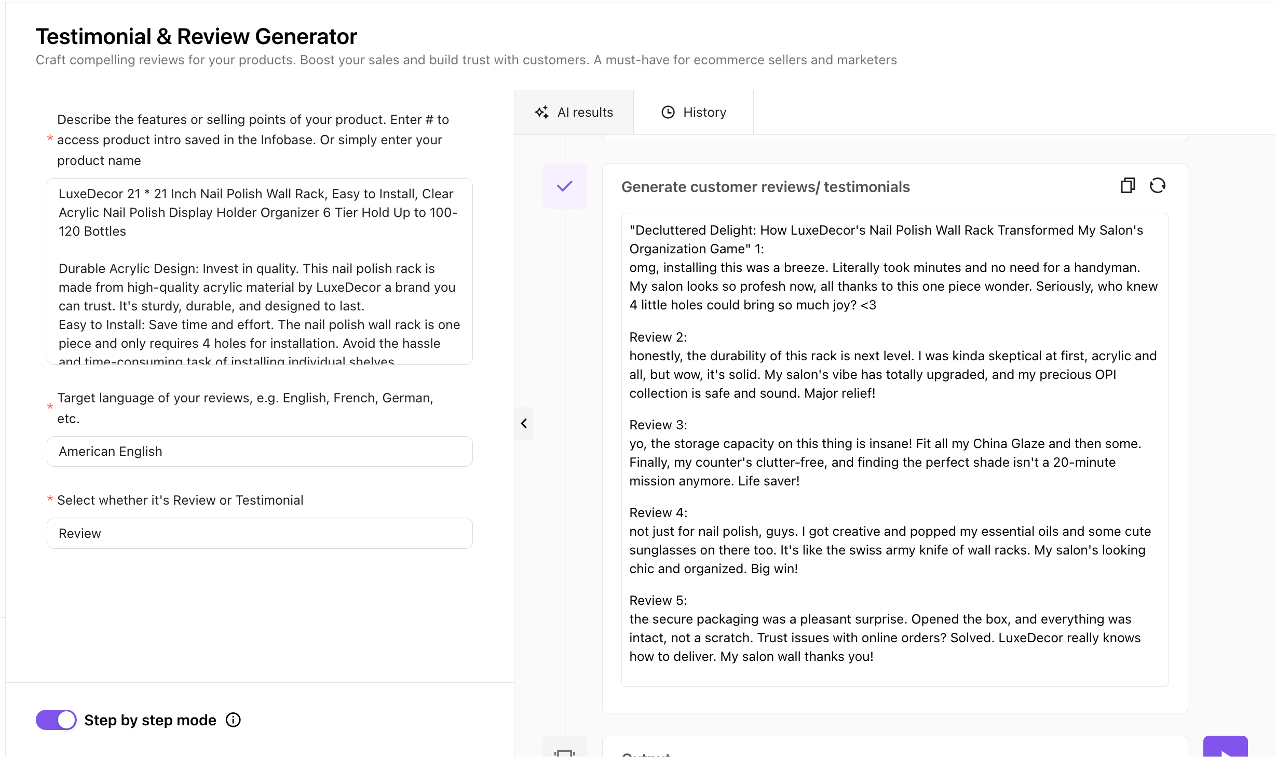Click the AI results sparkle icon
The image size is (1277, 758).
(541, 112)
